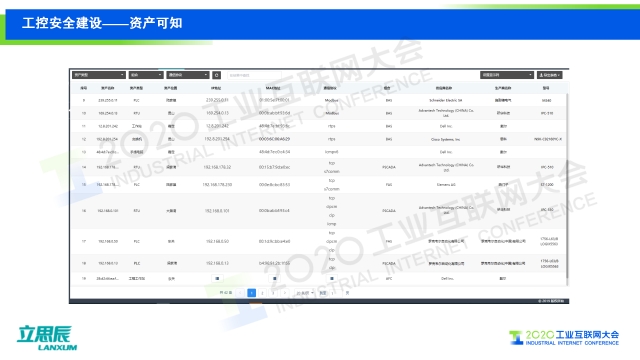The height and width of the screenshot is (360, 640).
Task: Click the detail icon in last row's protocol column
Action: point(332,278)
